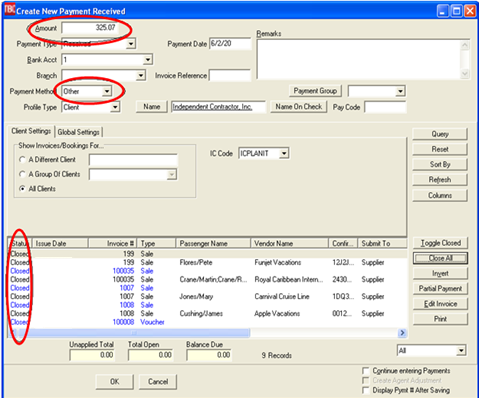Screen dimensions: 479x398
Task: Click the Total Open value field
Action: click(x=150, y=355)
